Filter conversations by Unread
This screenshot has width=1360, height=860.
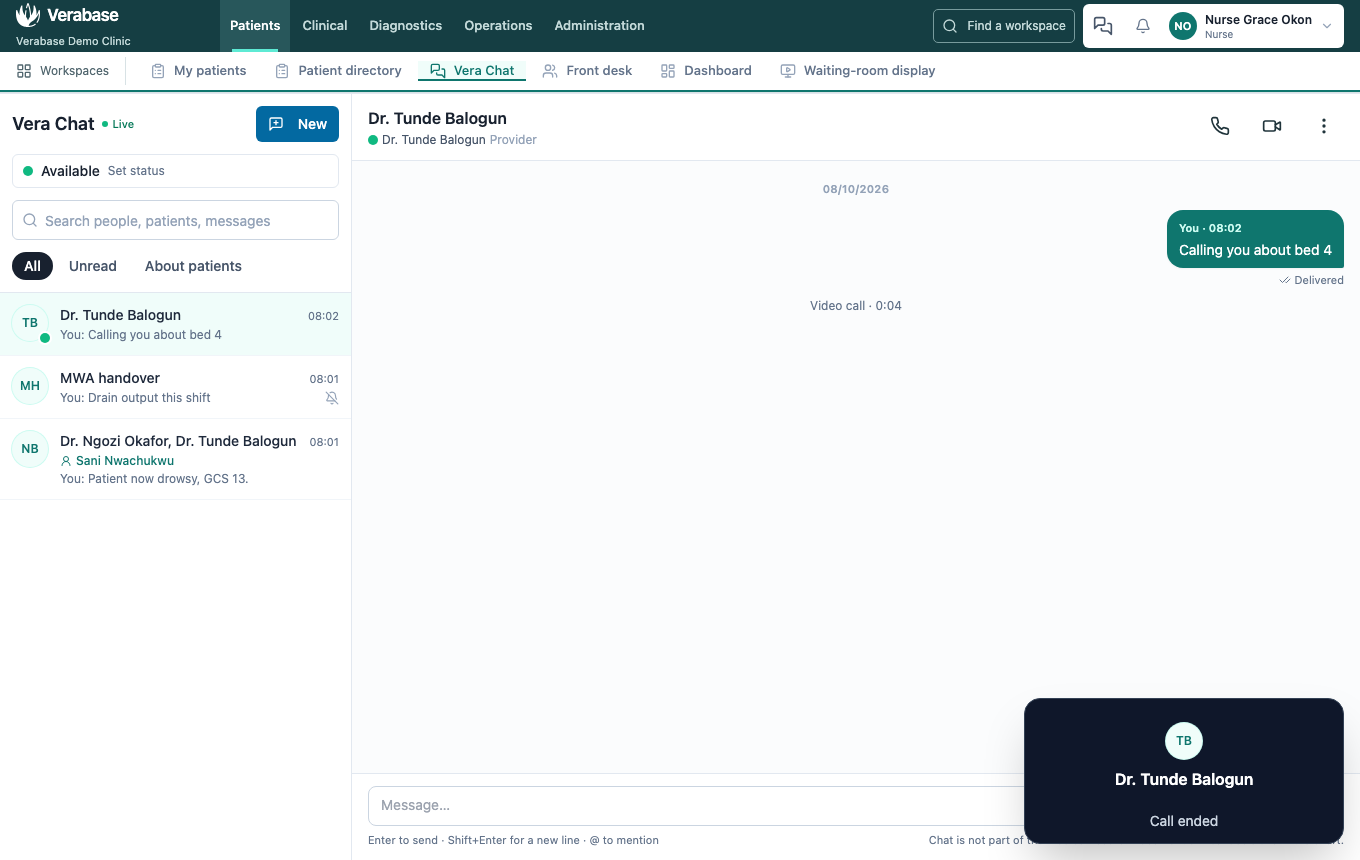93,266
